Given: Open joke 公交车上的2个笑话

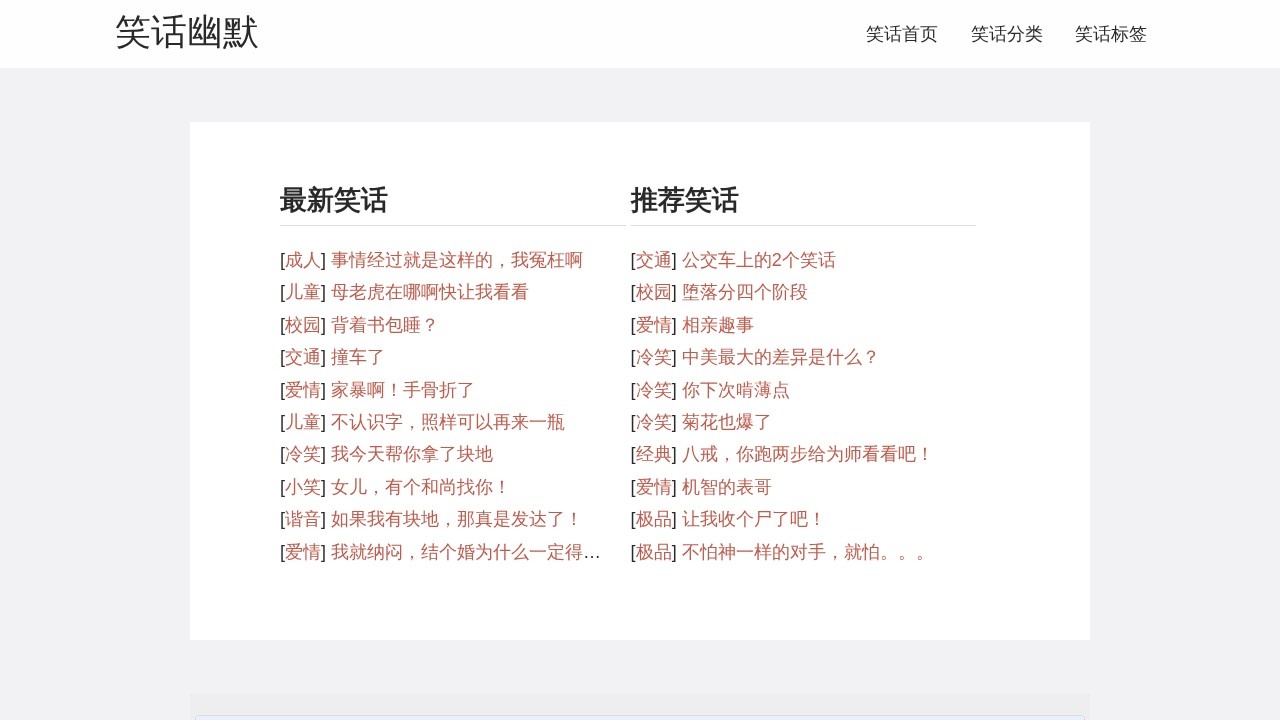Looking at the screenshot, I should coord(759,260).
